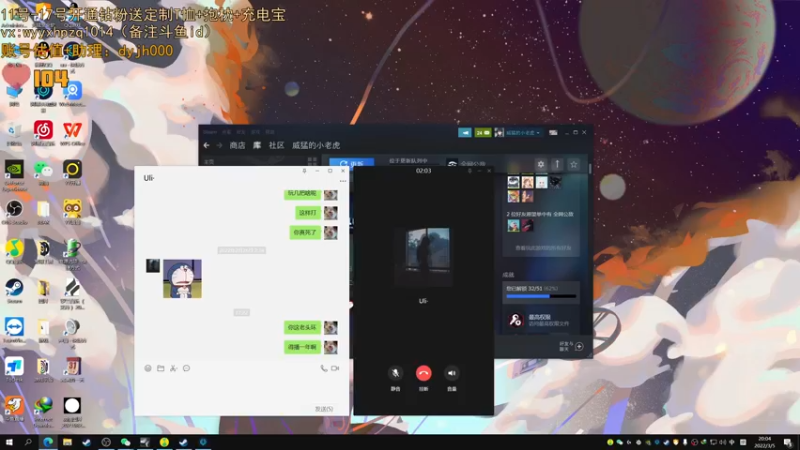Click the blue Update button in Steam
Image resolution: width=800 pixels, height=450 pixels.
[x=352, y=164]
